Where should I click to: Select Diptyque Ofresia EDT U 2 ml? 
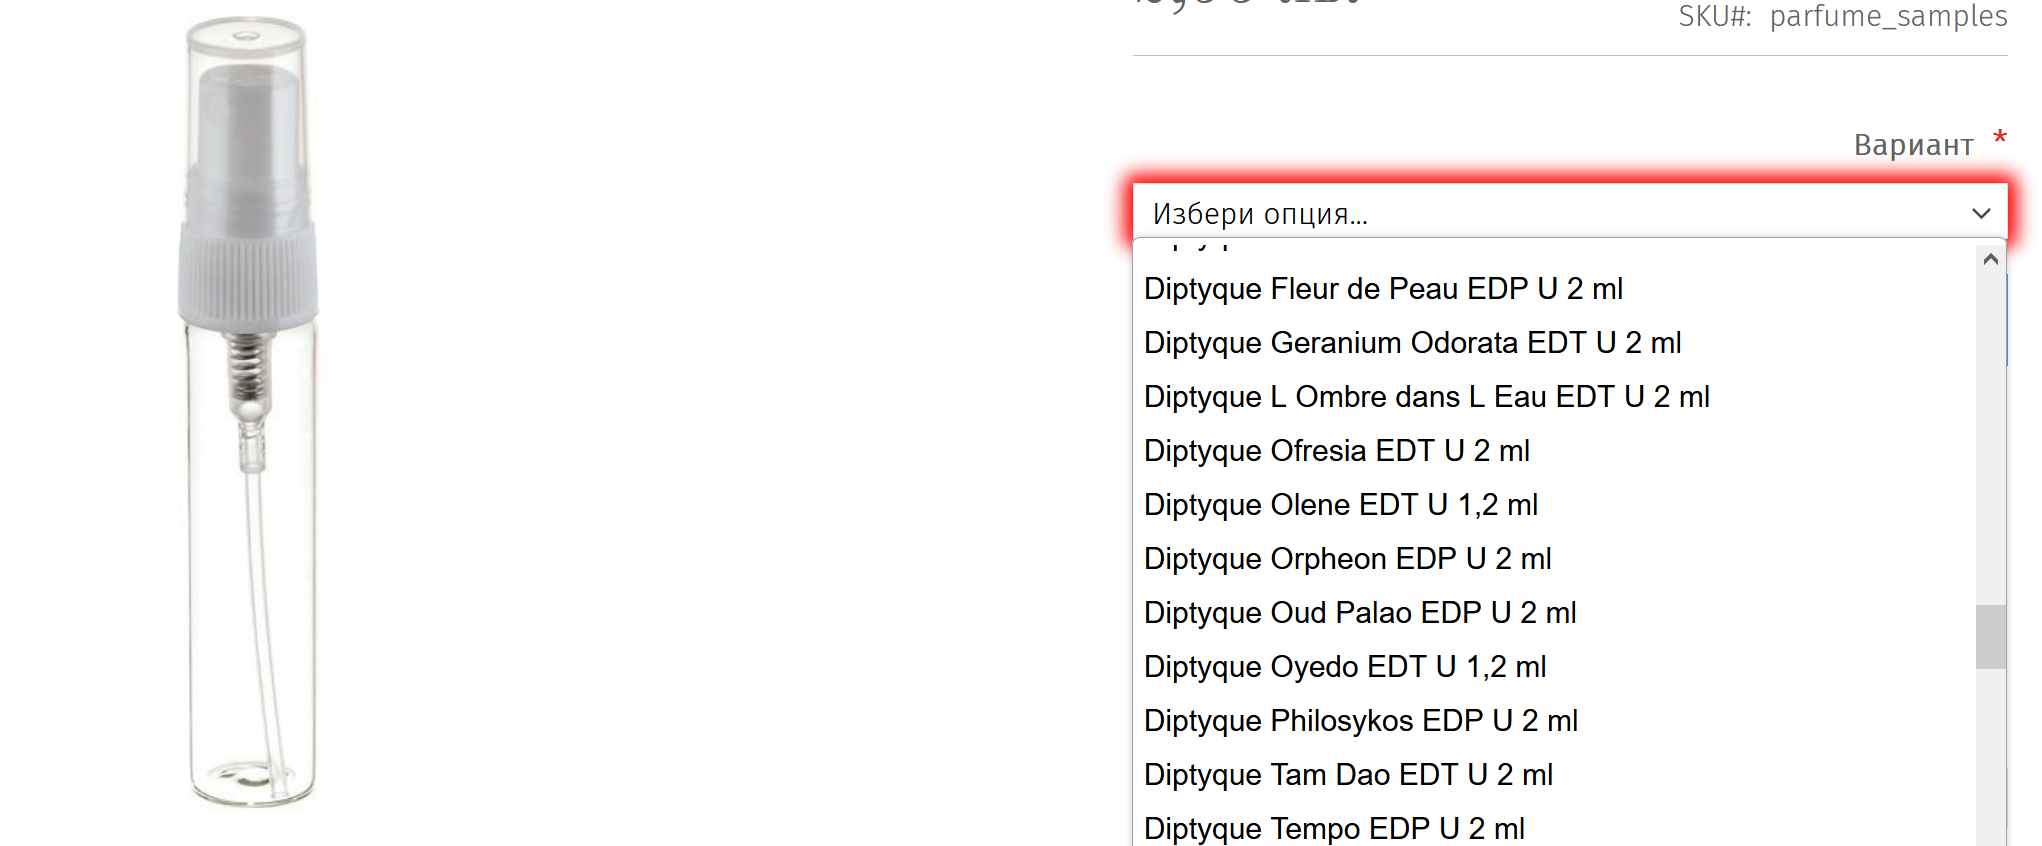(1555, 451)
